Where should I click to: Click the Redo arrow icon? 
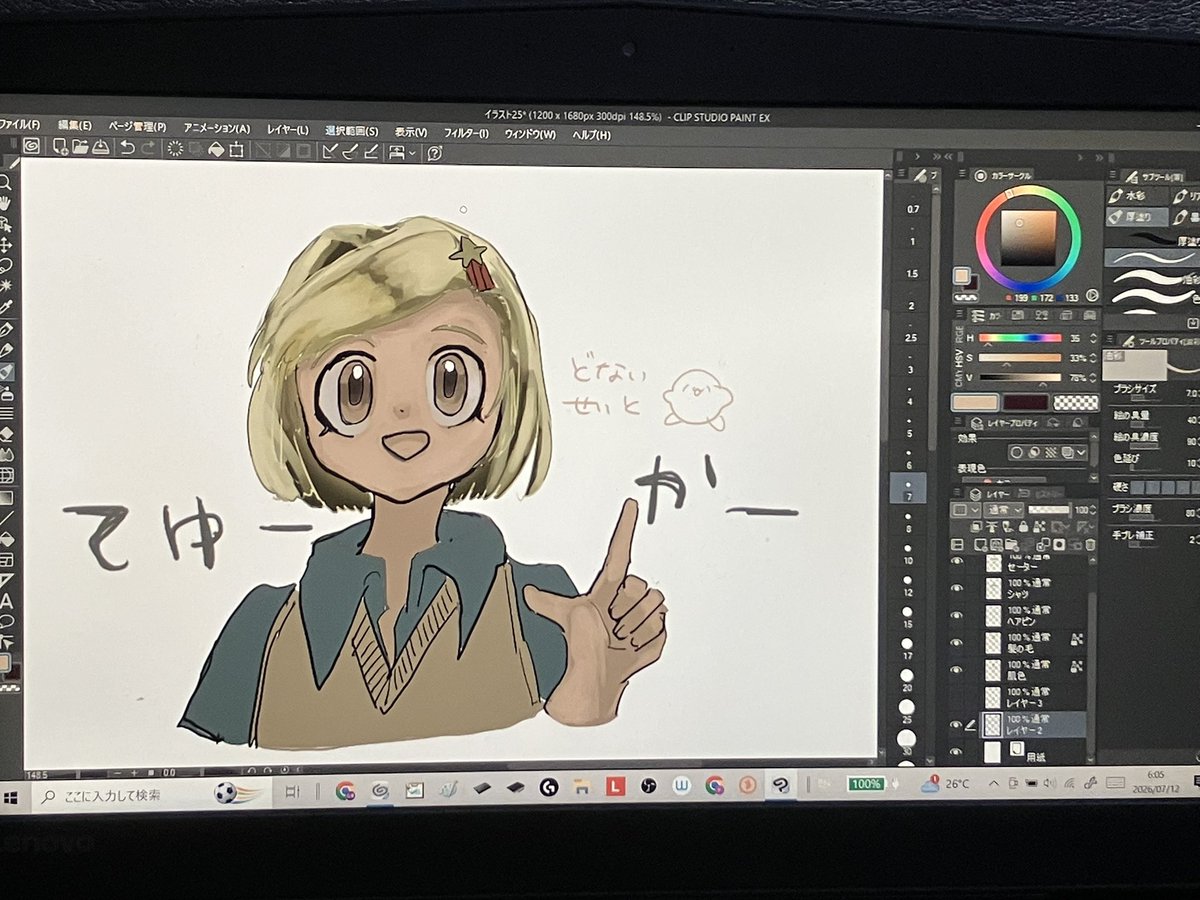click(148, 148)
